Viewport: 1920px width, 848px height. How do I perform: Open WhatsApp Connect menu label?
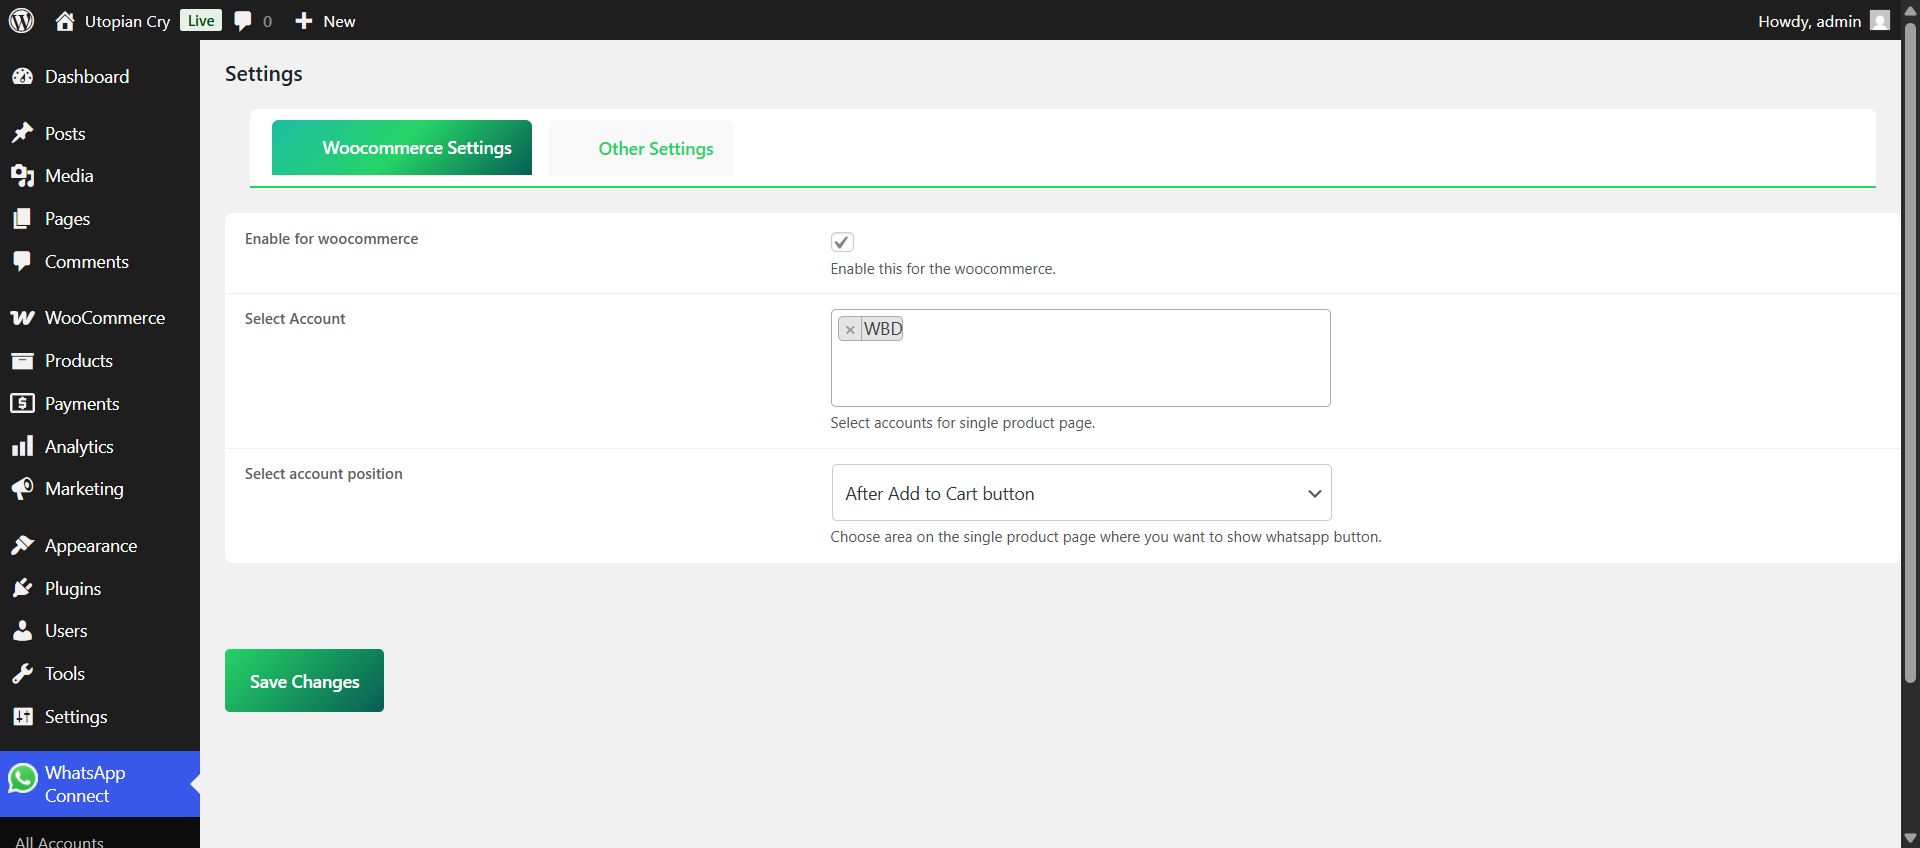[x=85, y=784]
